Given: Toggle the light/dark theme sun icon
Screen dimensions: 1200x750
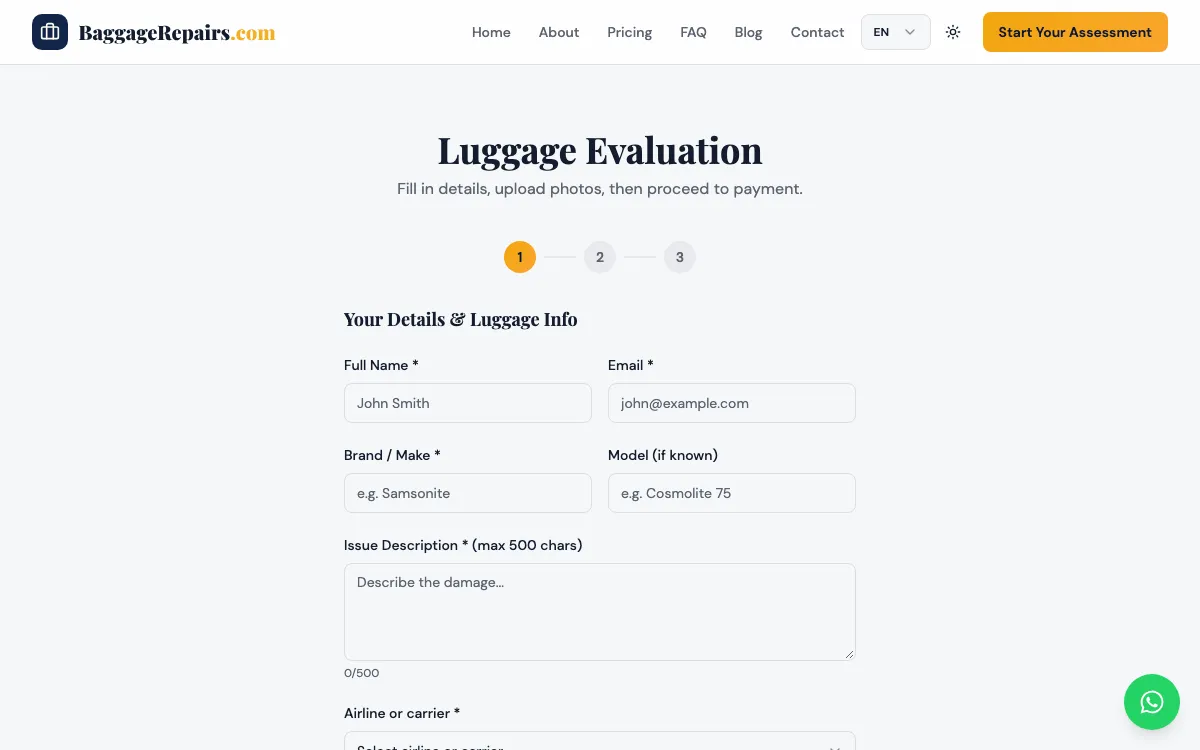Looking at the screenshot, I should pos(953,32).
